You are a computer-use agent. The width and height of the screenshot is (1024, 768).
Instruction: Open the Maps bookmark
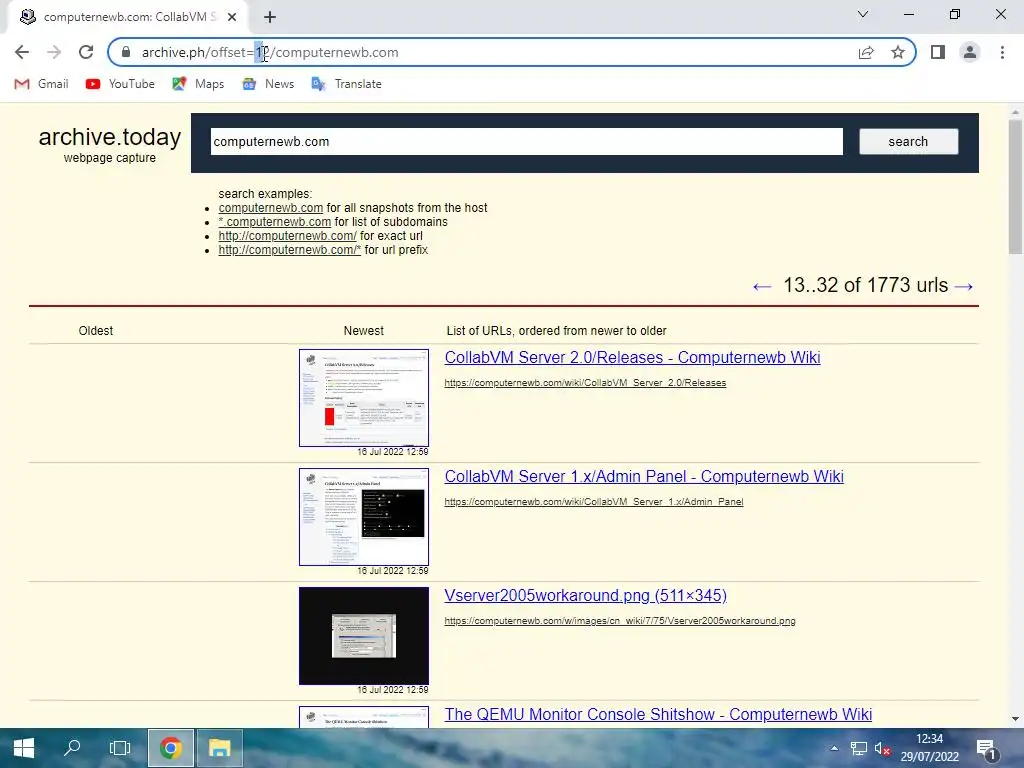pyautogui.click(x=198, y=84)
